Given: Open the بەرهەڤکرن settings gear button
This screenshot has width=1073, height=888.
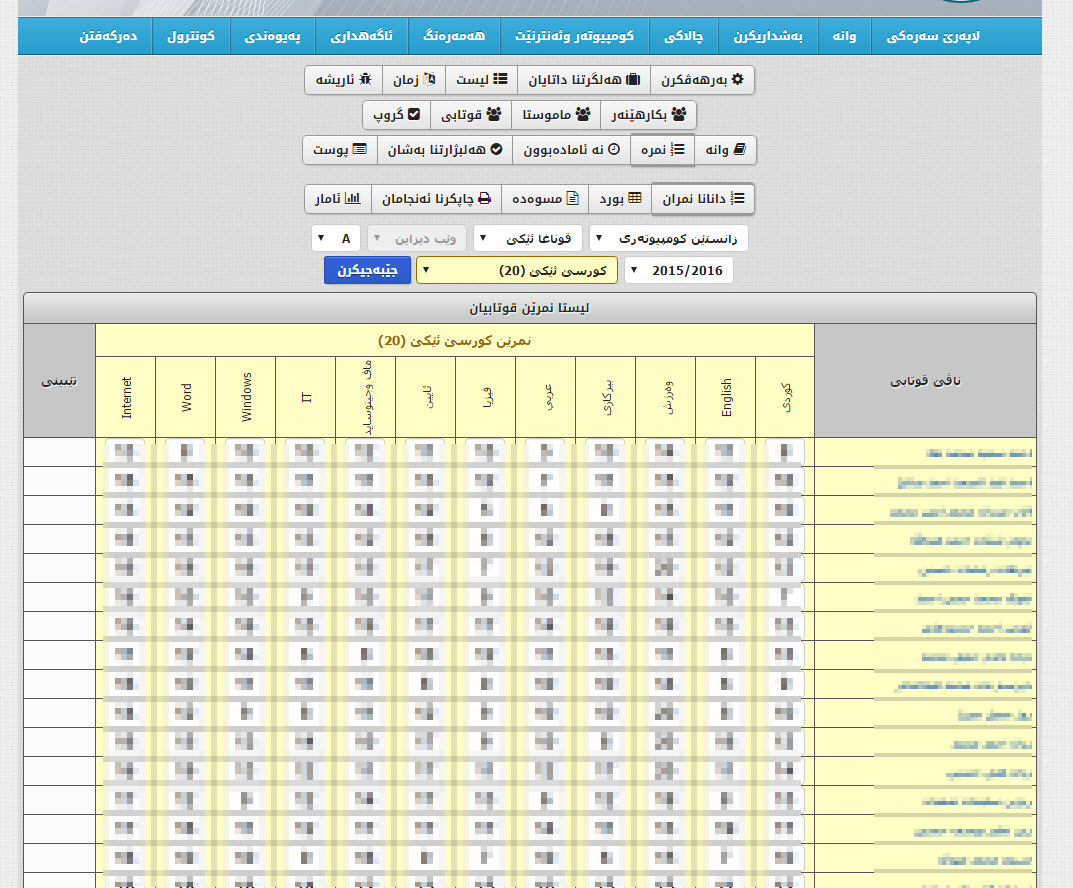Looking at the screenshot, I should point(703,80).
